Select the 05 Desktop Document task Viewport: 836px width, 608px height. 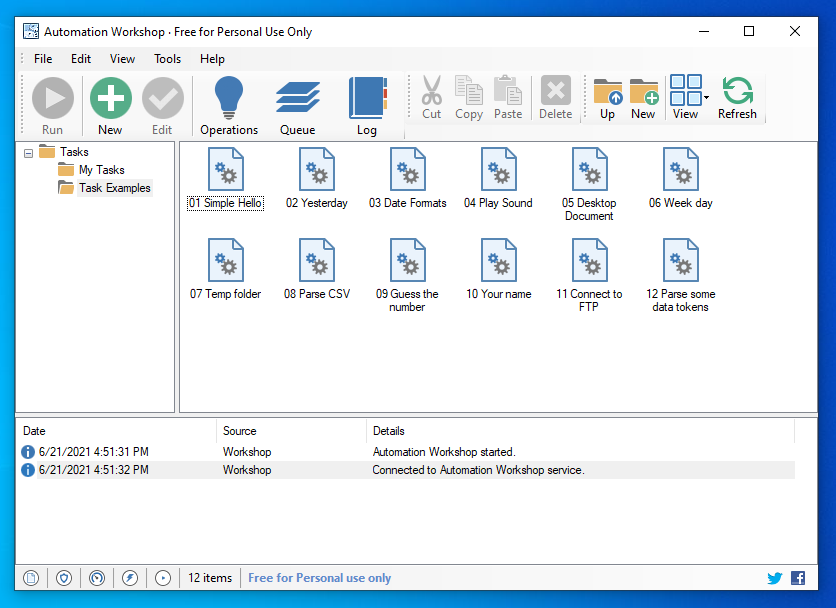(x=589, y=185)
